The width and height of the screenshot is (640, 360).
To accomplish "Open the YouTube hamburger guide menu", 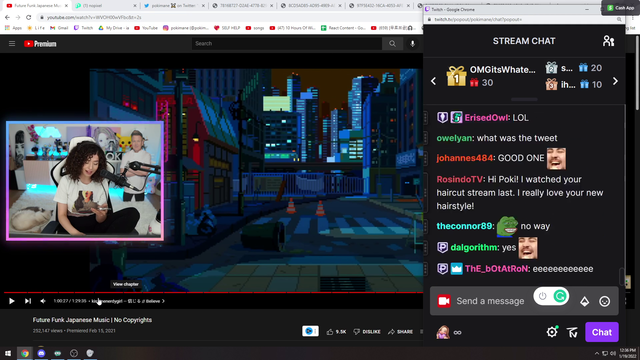I will click(x=12, y=44).
